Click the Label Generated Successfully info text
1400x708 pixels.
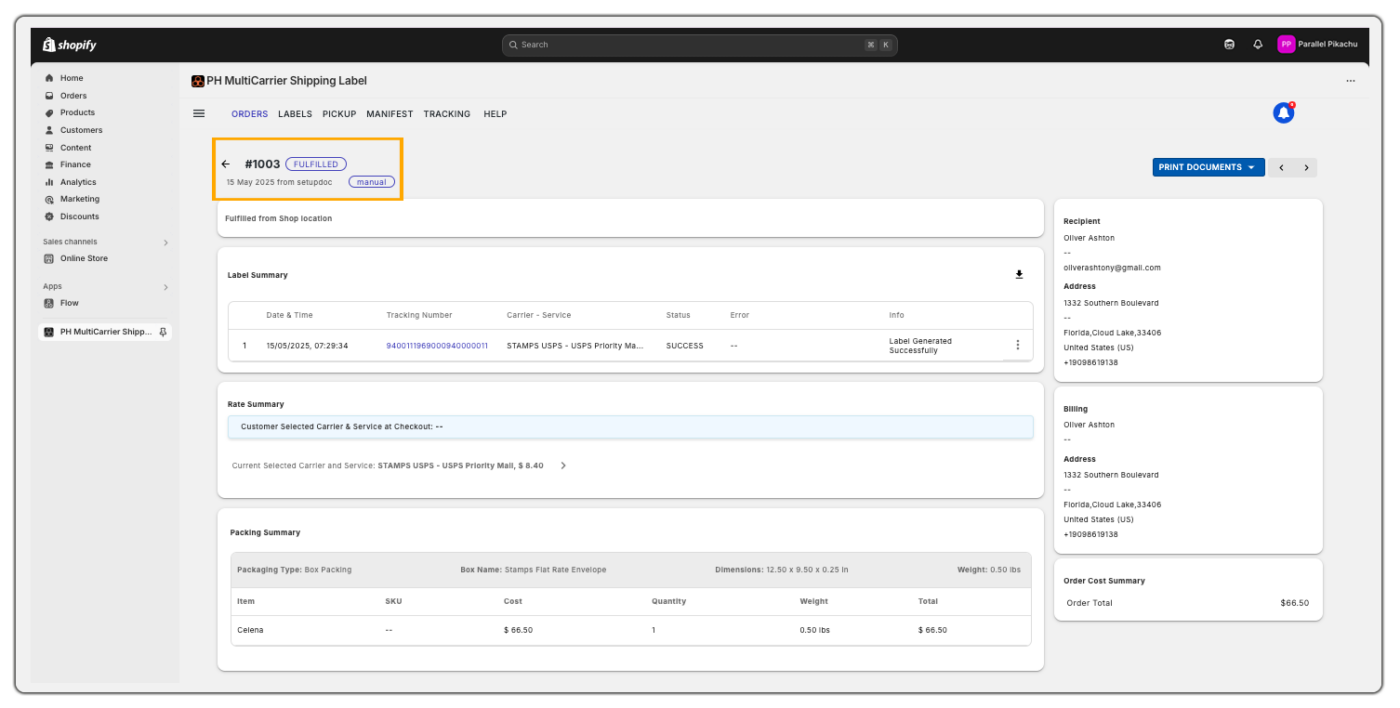pyautogui.click(x=920, y=346)
